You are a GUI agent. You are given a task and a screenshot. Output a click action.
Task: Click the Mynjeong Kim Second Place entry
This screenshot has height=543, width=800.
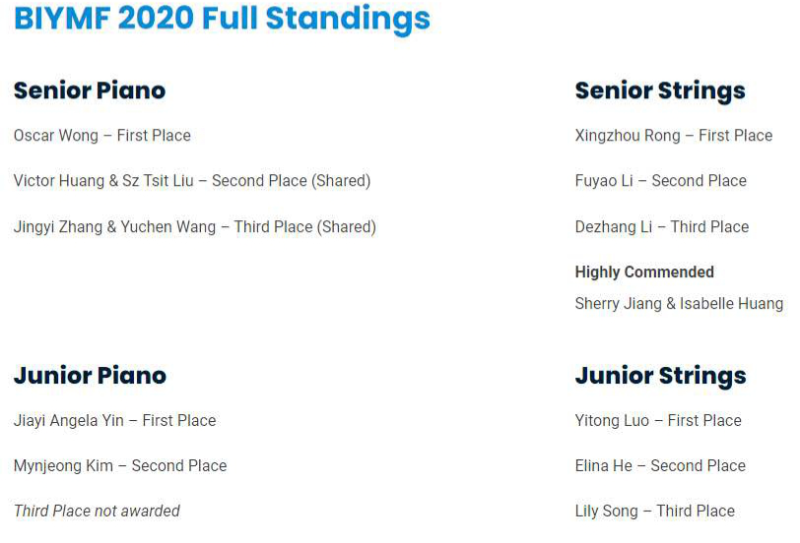point(120,465)
